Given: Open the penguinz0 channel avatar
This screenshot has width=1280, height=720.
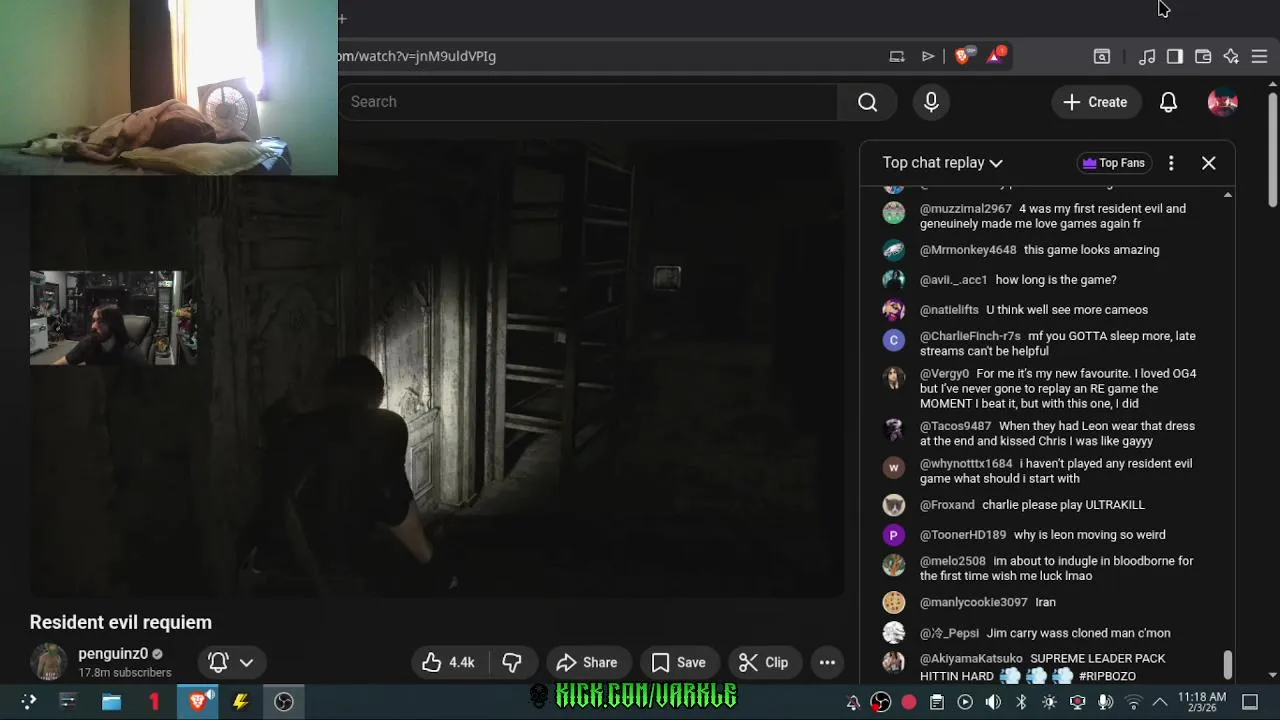Looking at the screenshot, I should [48, 662].
